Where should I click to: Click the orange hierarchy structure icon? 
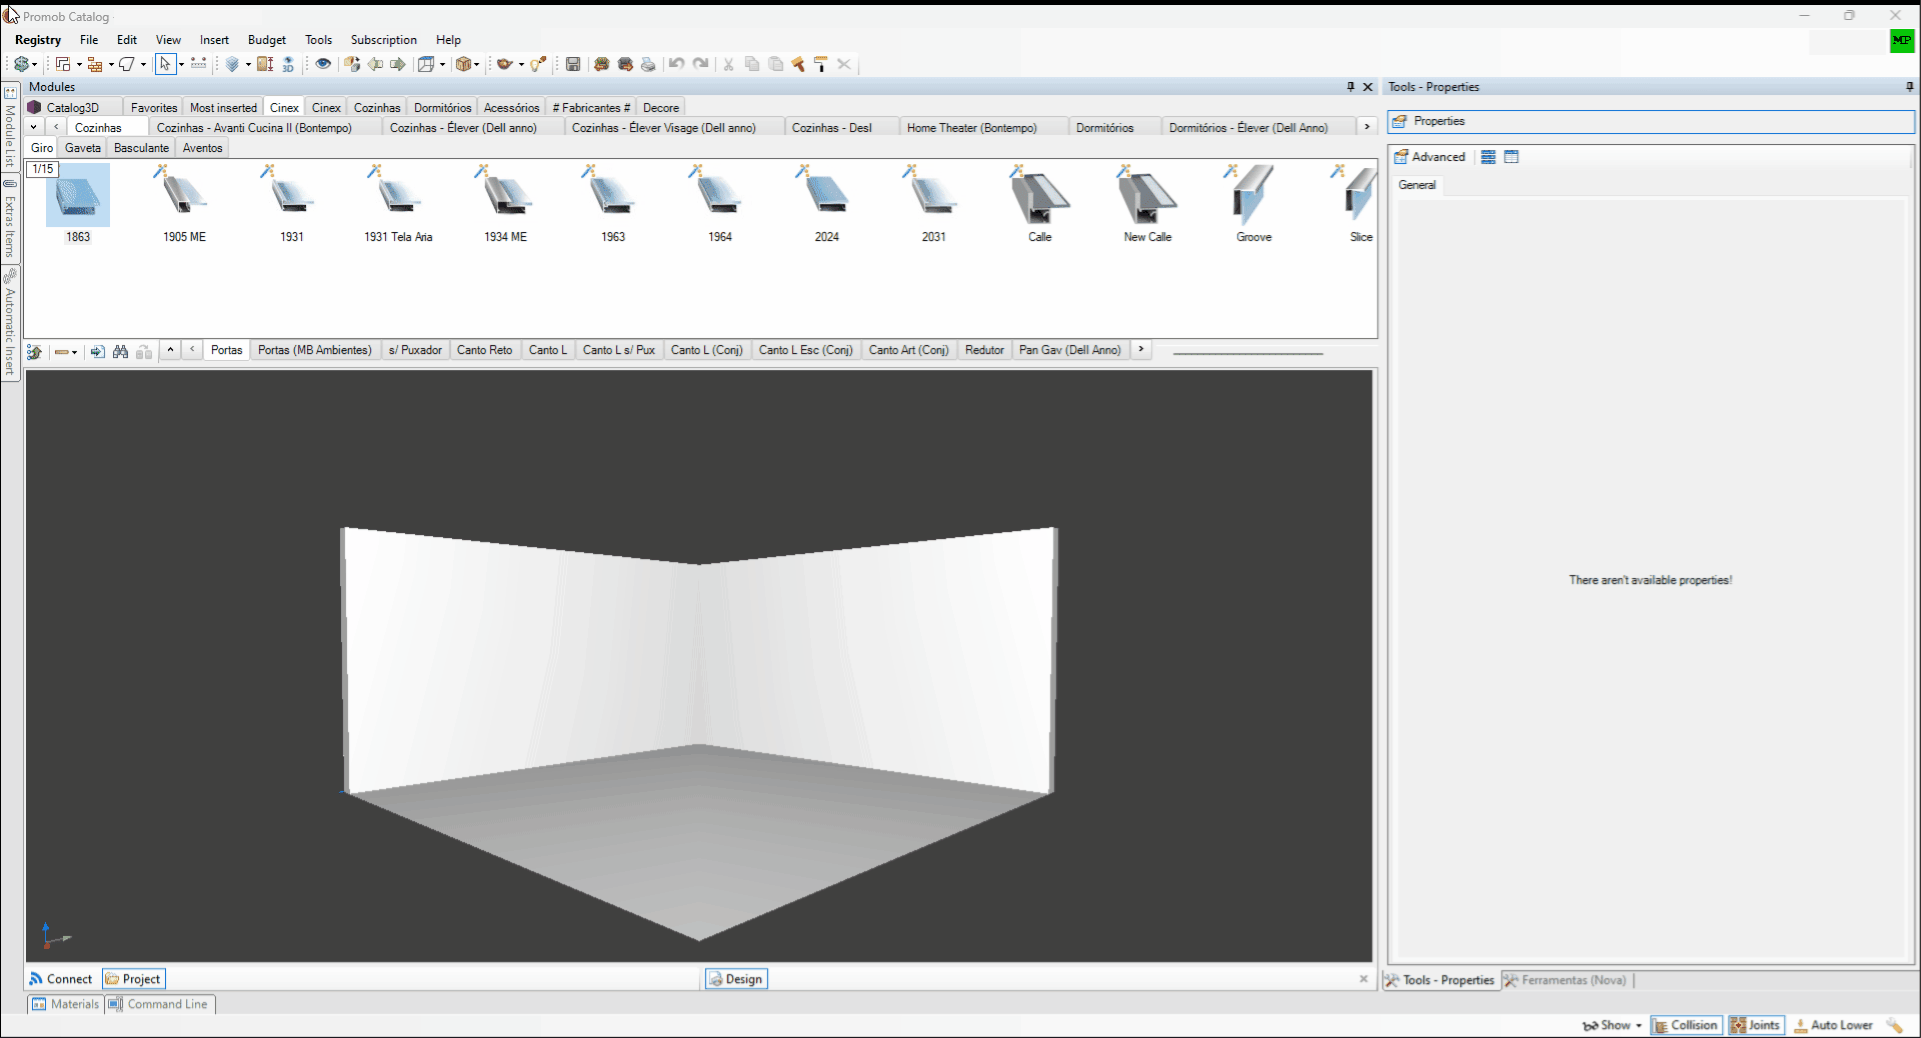coord(95,64)
